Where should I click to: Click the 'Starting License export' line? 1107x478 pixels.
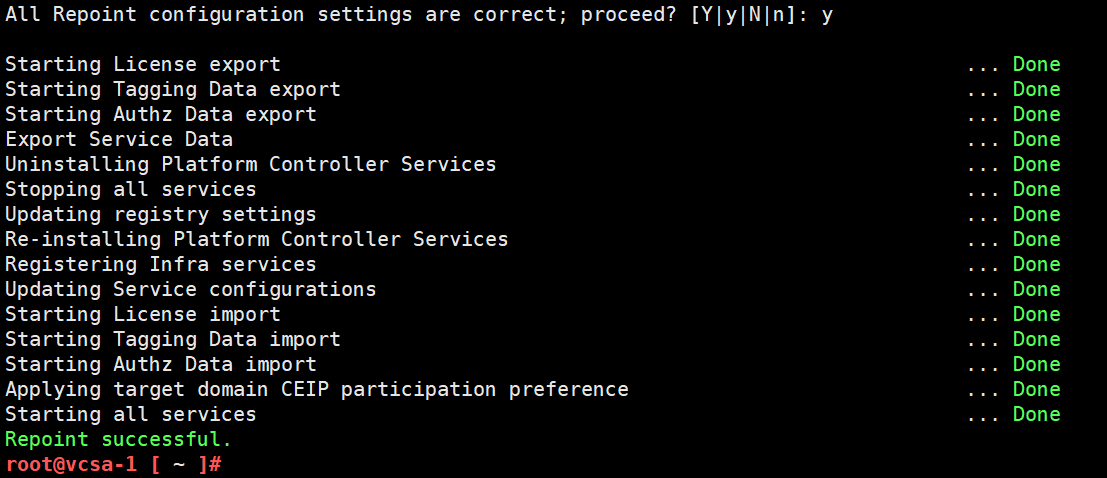[143, 64]
